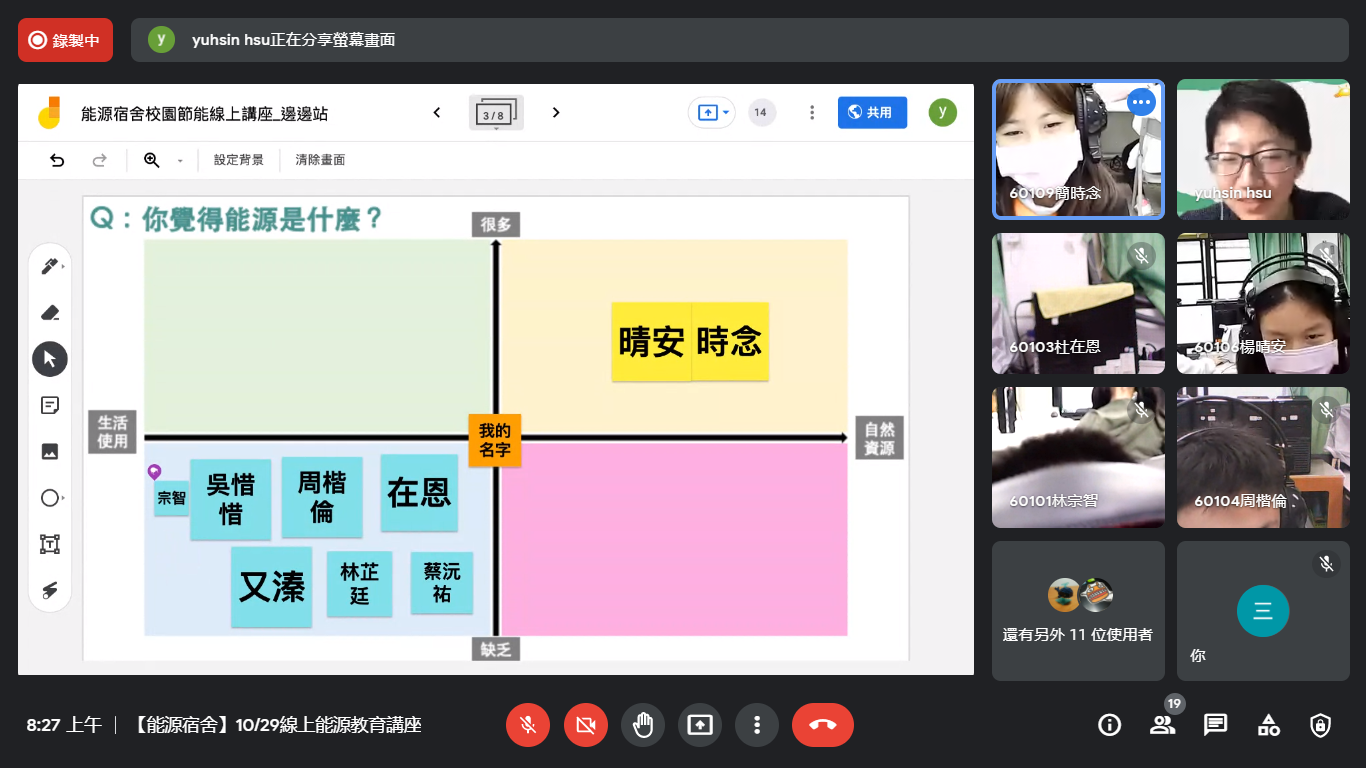Viewport: 1366px width, 768px height.
Task: Click the 生活使用 axis label
Action: (113, 433)
